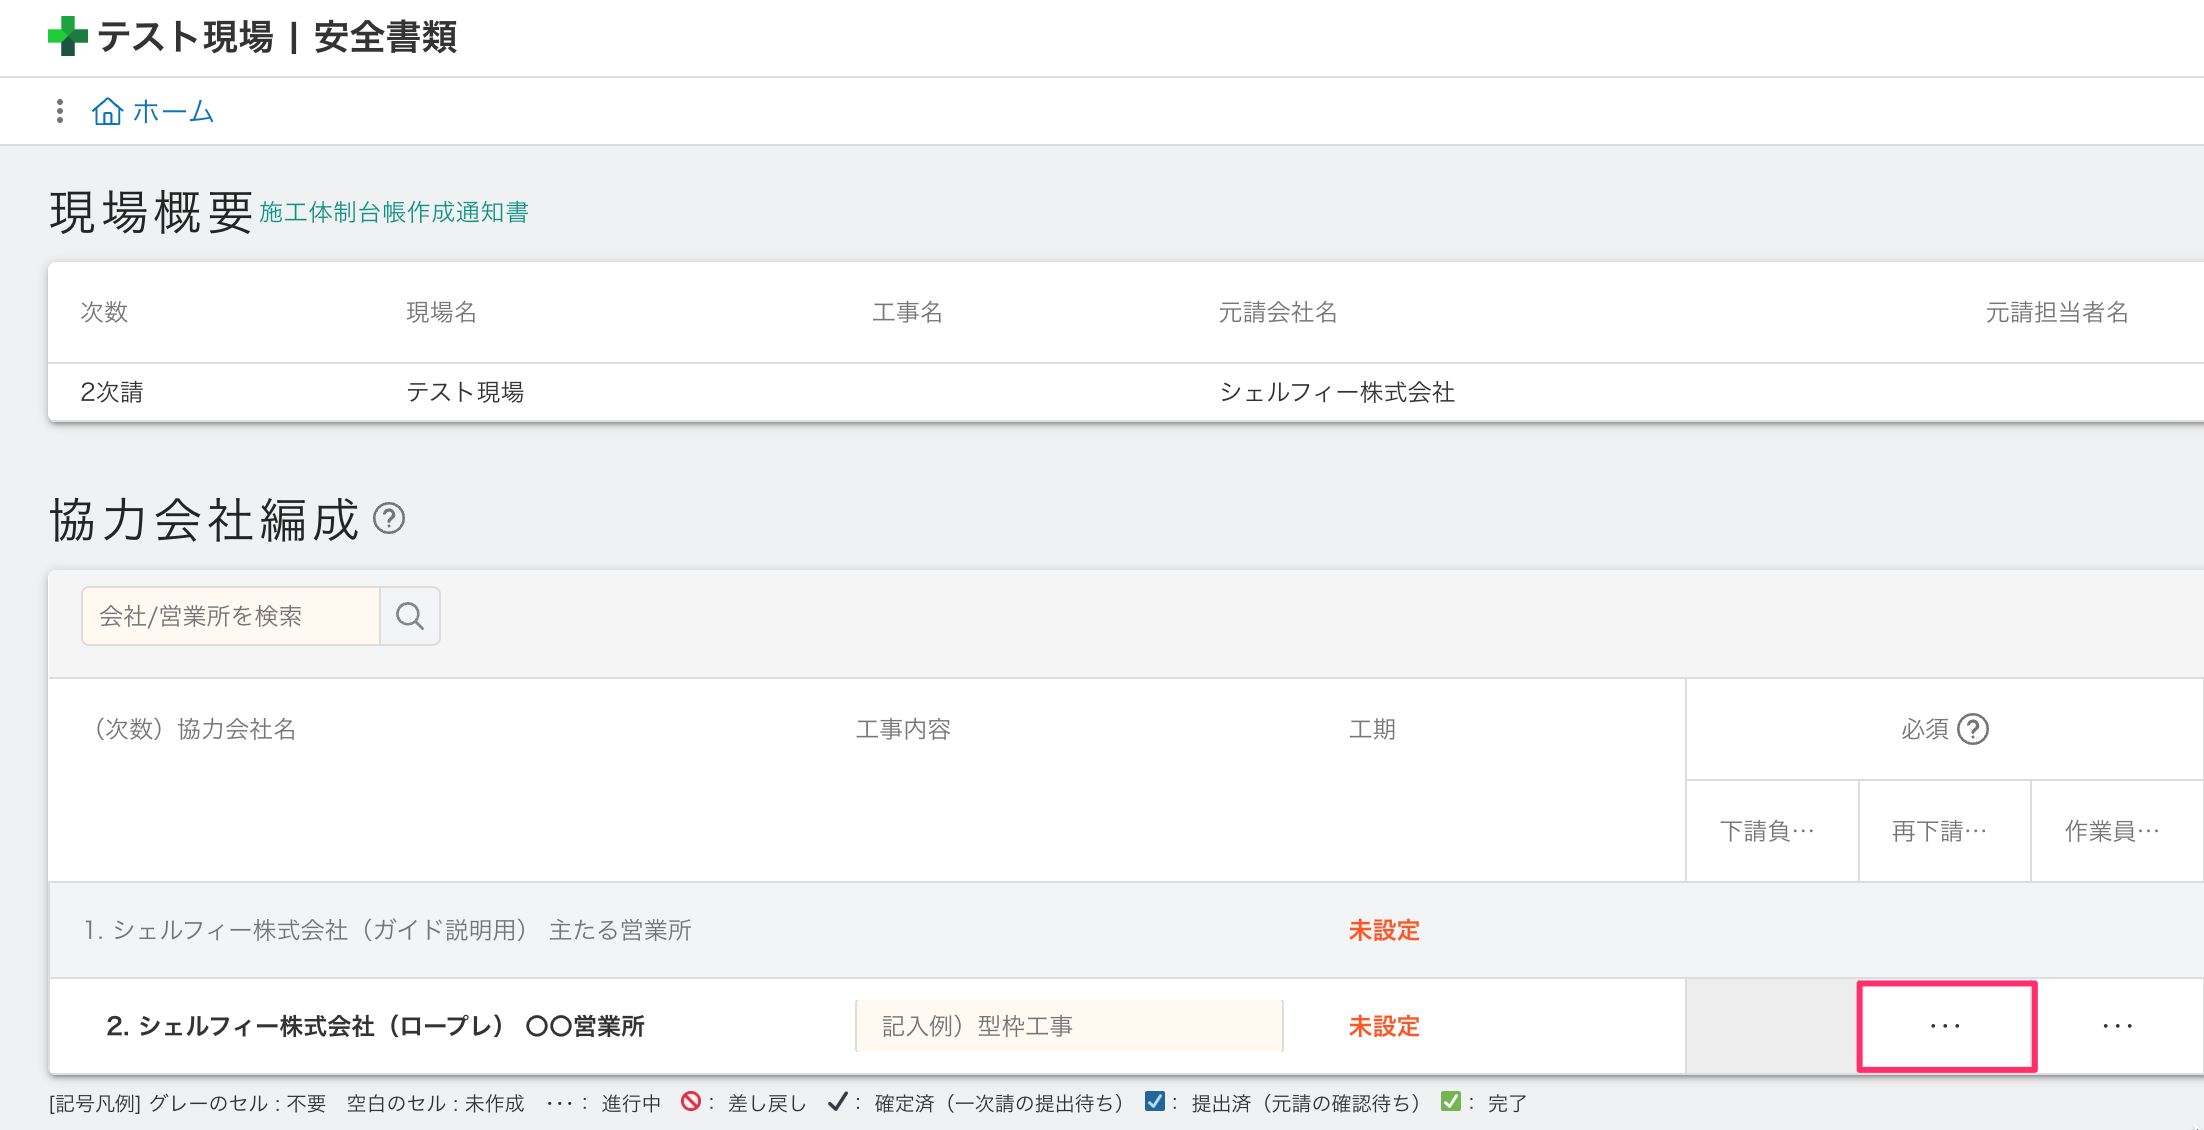Click the 下請負… column header
The width and height of the screenshot is (2204, 1130).
1767,831
